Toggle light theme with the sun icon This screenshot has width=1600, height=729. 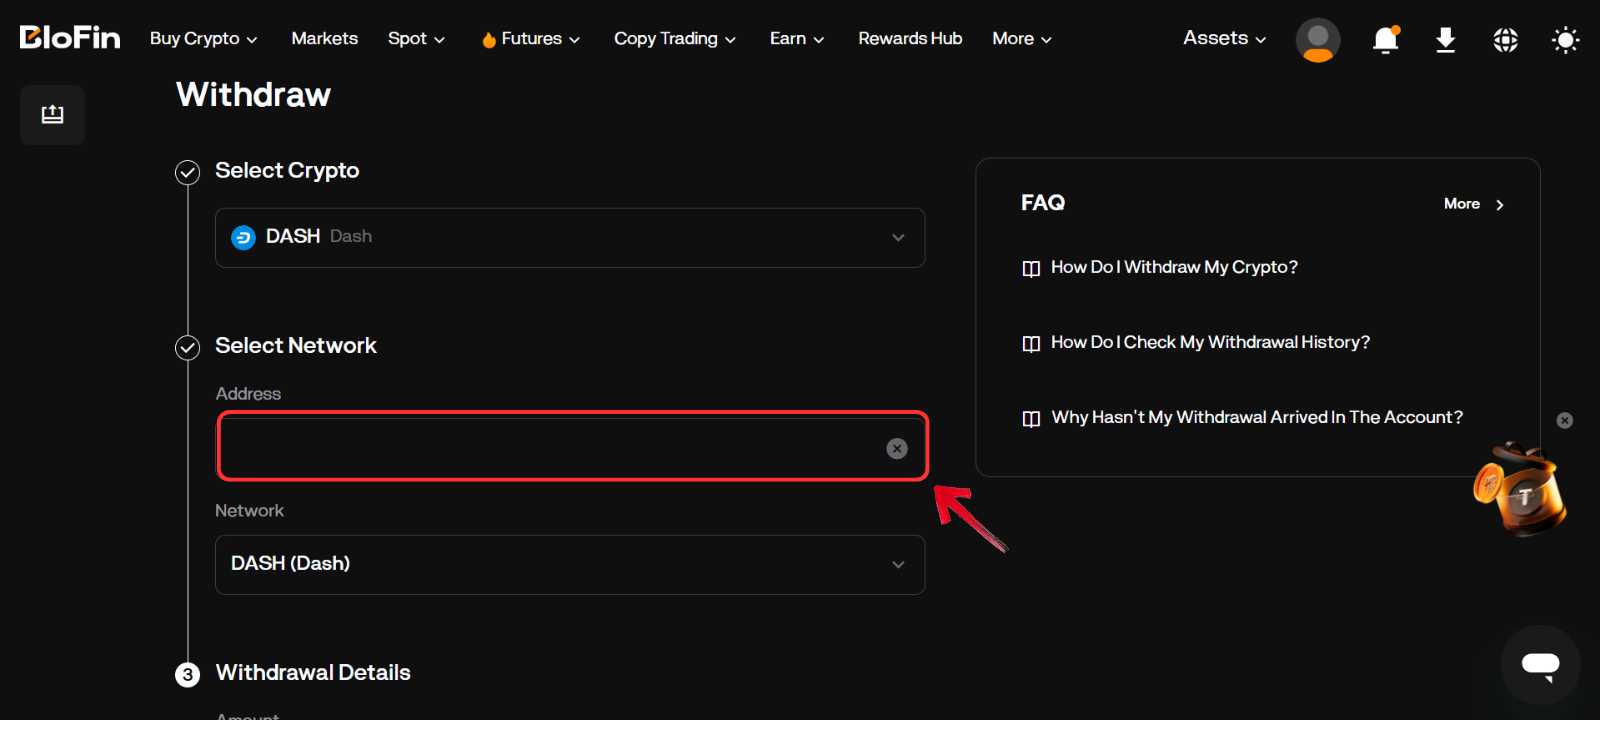[1565, 40]
